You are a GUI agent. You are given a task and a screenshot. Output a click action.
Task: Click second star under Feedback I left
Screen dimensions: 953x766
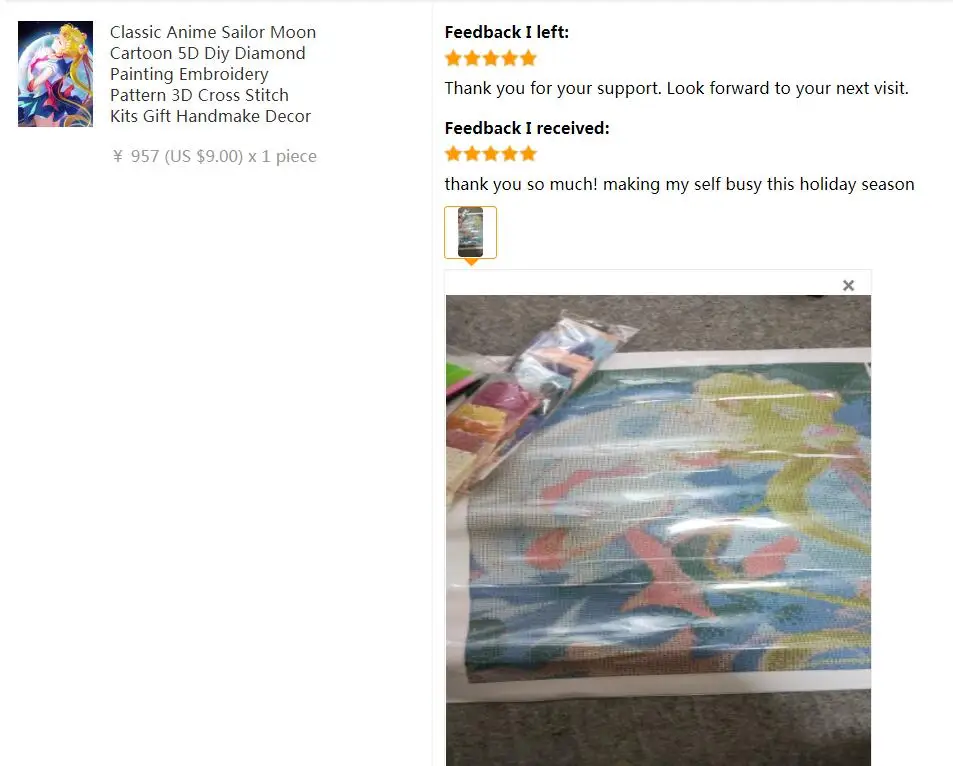(x=472, y=58)
